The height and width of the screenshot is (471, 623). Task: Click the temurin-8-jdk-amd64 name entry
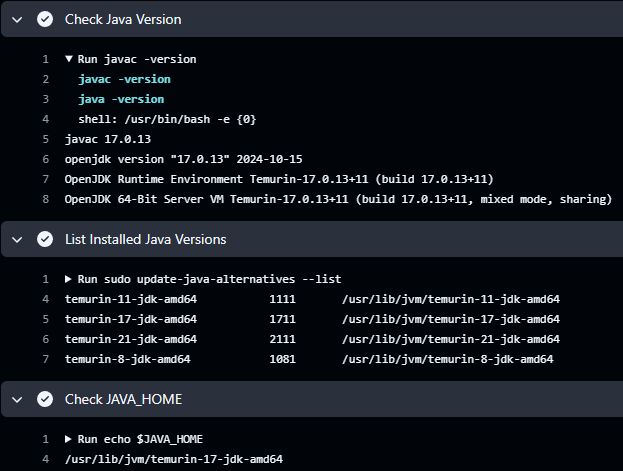click(x=128, y=359)
